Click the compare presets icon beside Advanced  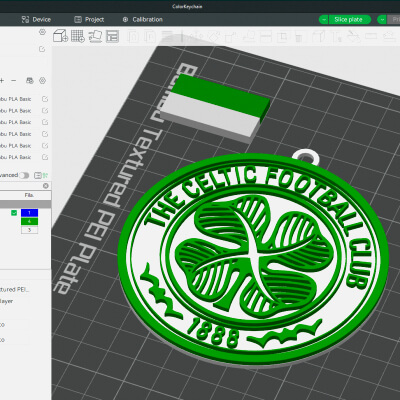(x=38, y=175)
